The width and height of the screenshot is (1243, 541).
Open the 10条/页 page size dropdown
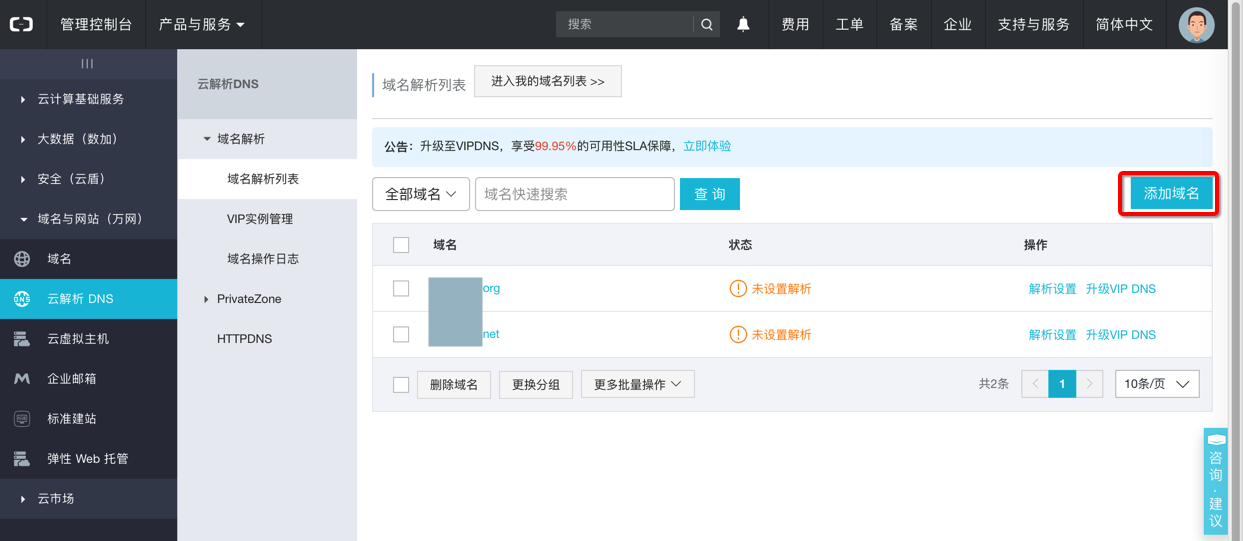tap(1157, 384)
